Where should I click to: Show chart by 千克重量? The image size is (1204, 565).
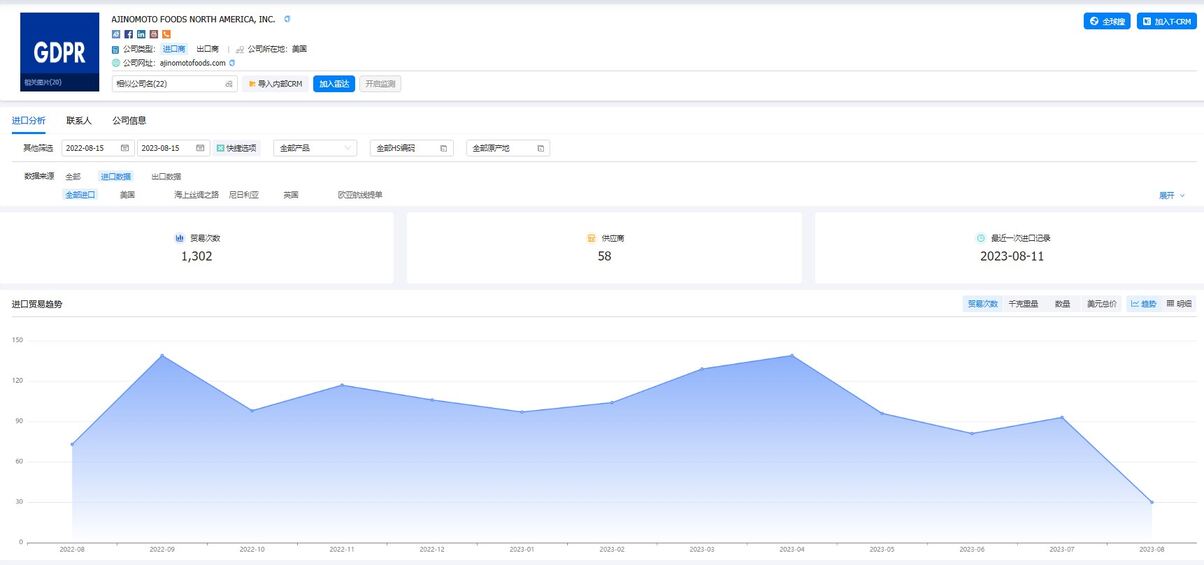[1023, 303]
